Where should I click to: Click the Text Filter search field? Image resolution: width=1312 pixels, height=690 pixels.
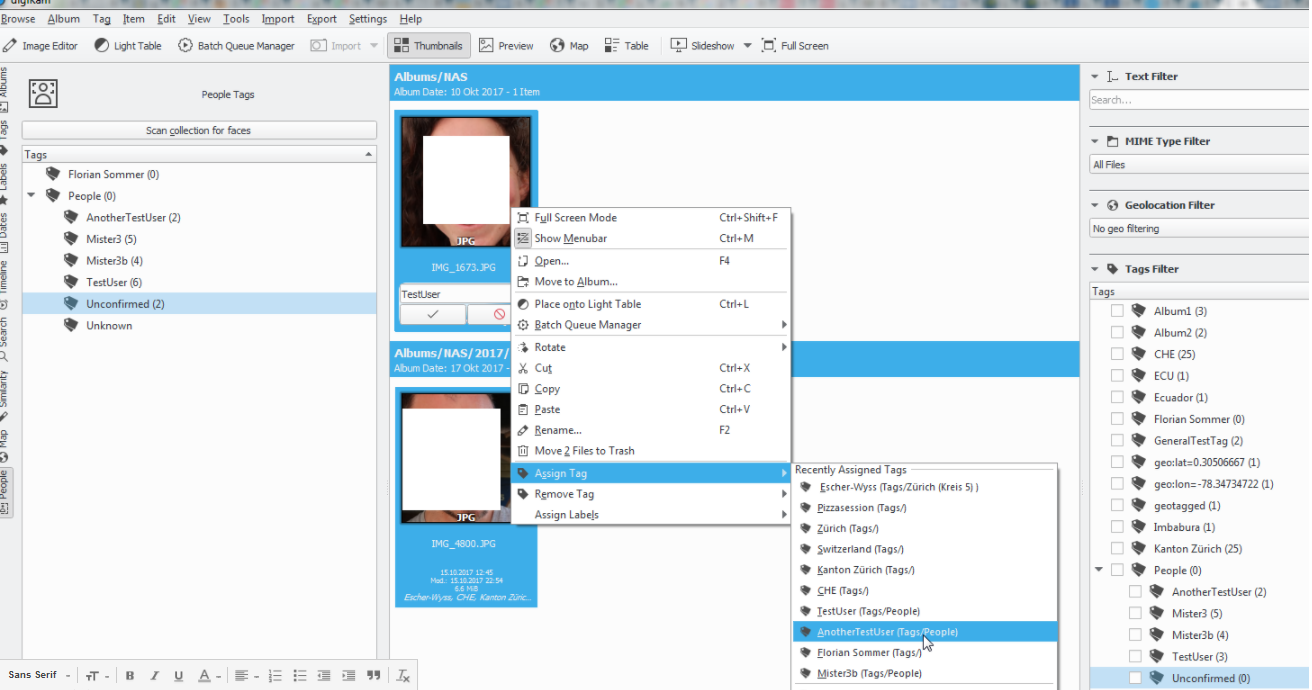[1198, 100]
